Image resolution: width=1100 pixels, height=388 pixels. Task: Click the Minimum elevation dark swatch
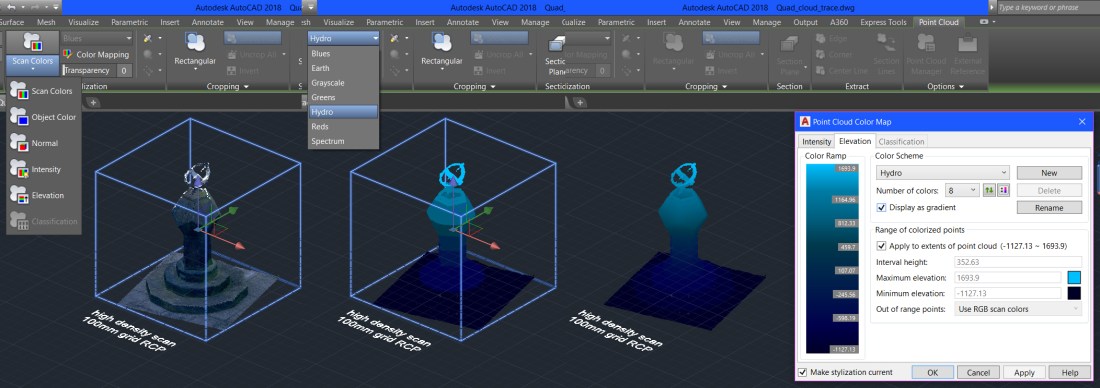tap(1074, 293)
